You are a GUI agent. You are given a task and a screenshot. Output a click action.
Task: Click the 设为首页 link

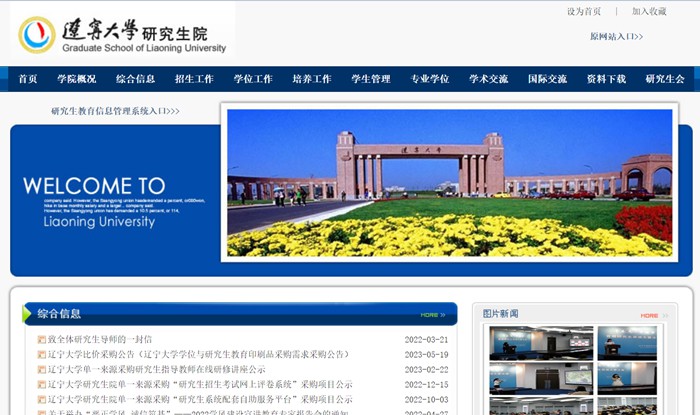coord(584,12)
